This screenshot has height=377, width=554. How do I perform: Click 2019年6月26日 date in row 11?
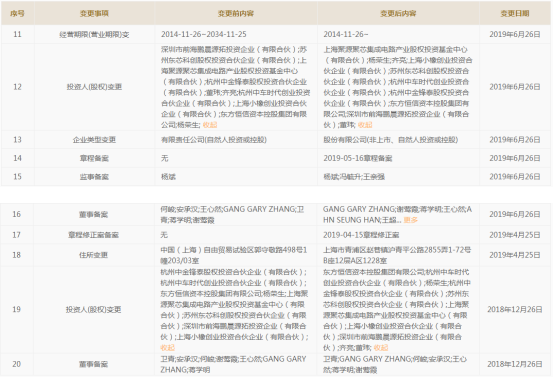[x=515, y=34]
